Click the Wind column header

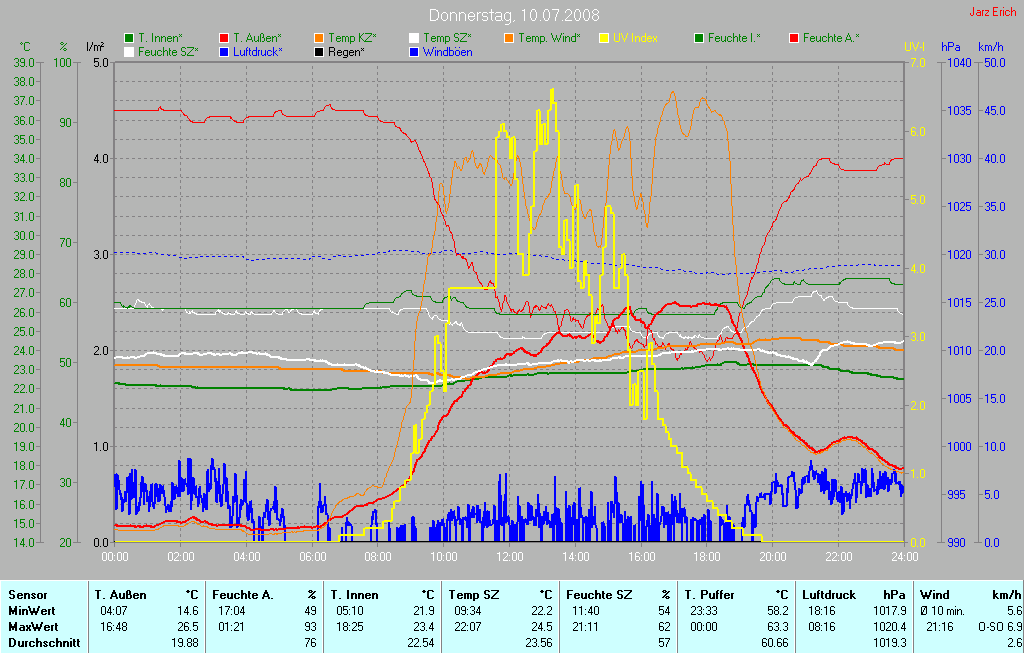935,595
